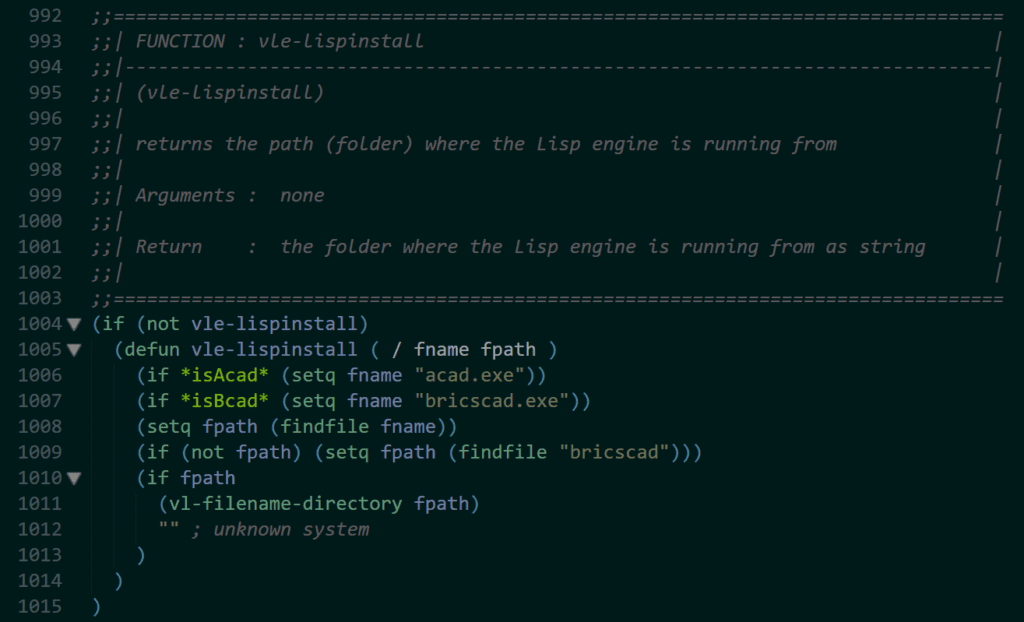Click line number 1008 in the gutter

[40, 427]
